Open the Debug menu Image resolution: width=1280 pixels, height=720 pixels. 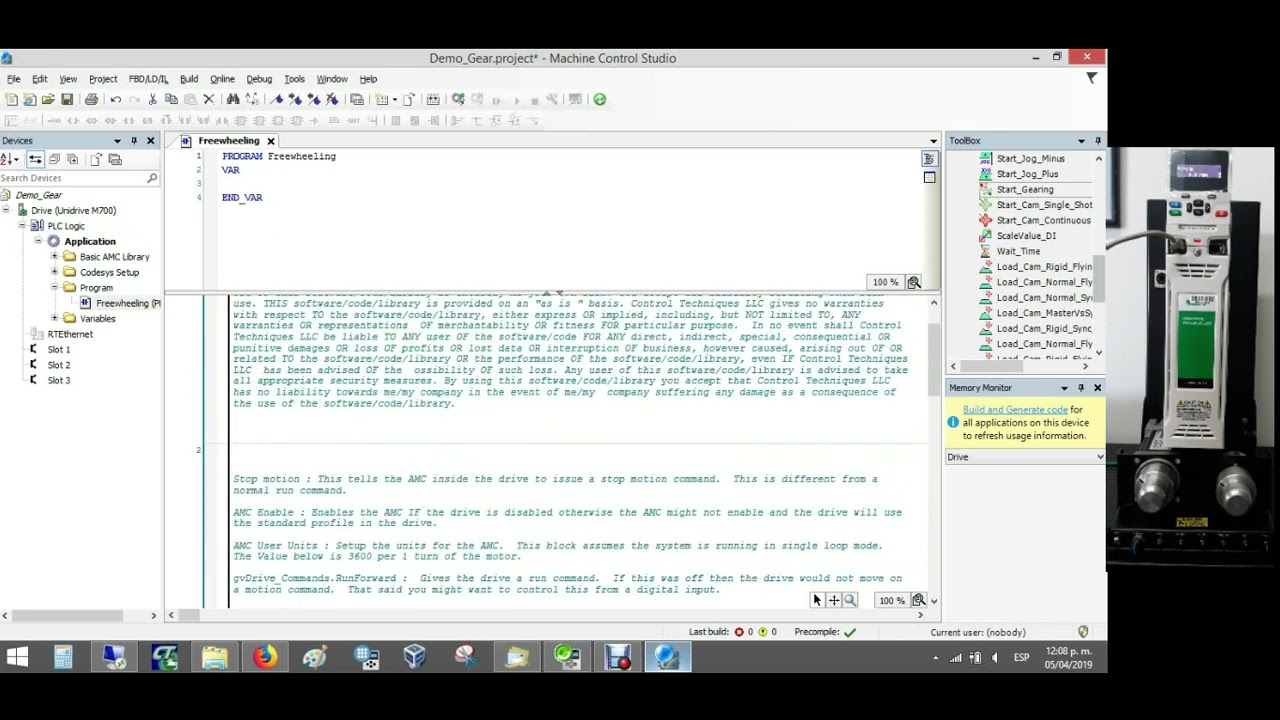[x=259, y=79]
